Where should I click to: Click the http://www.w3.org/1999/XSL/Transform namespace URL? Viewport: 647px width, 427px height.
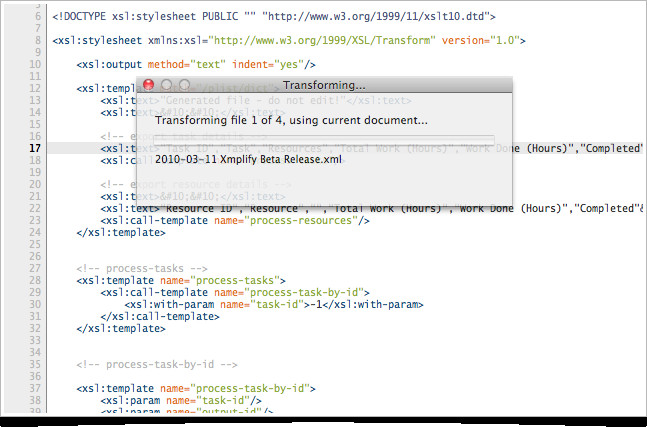[x=322, y=40]
